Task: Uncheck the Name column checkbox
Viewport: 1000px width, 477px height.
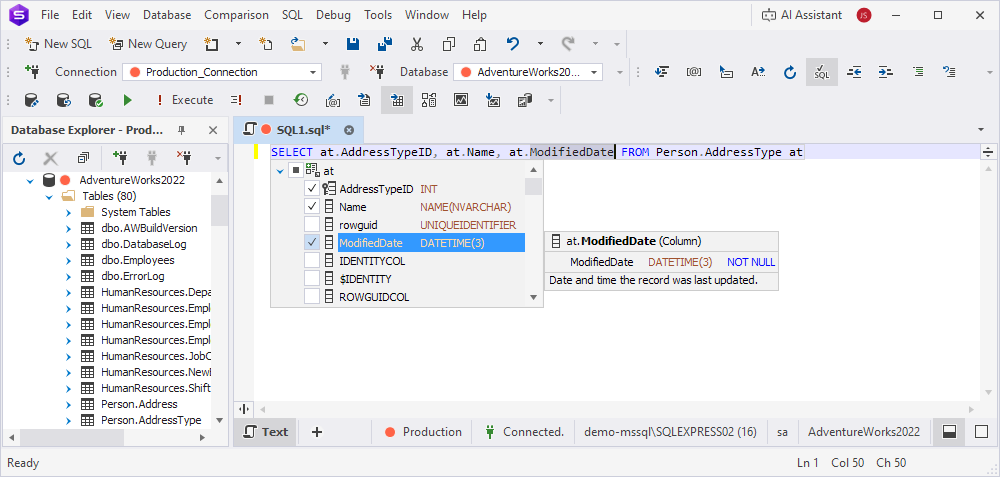Action: pyautogui.click(x=312, y=207)
